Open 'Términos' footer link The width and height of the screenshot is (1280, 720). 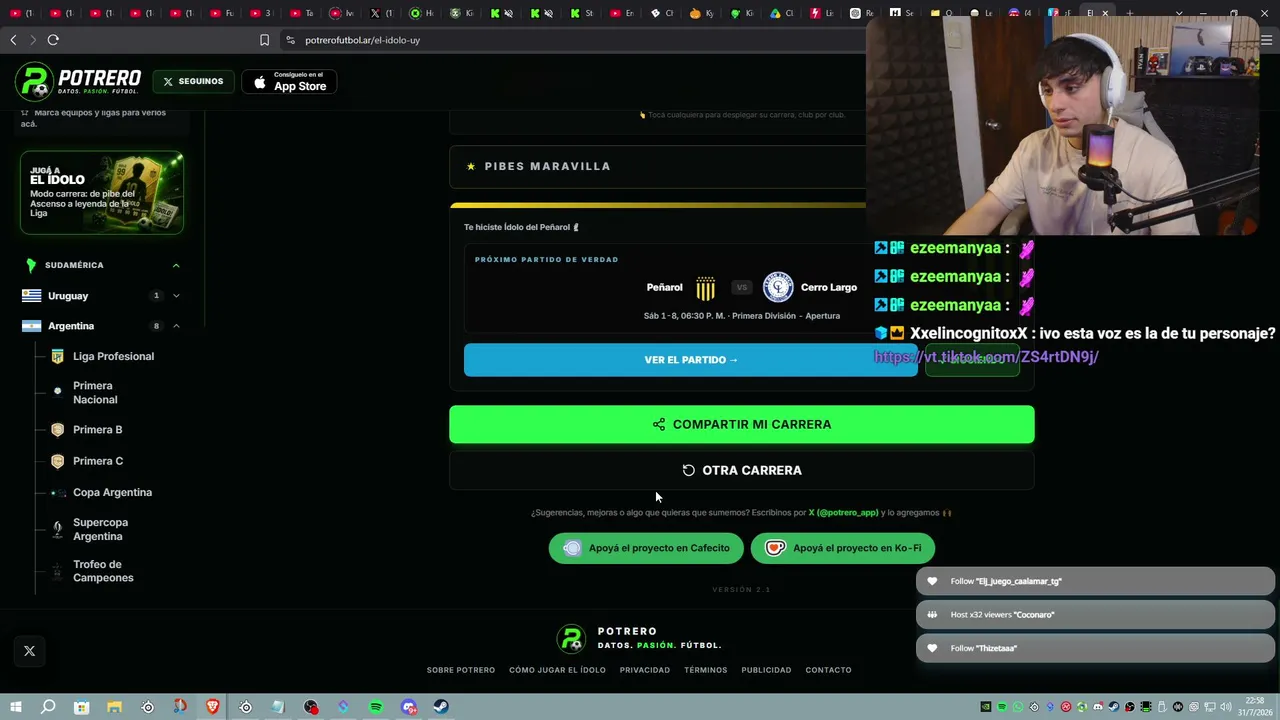coord(706,670)
